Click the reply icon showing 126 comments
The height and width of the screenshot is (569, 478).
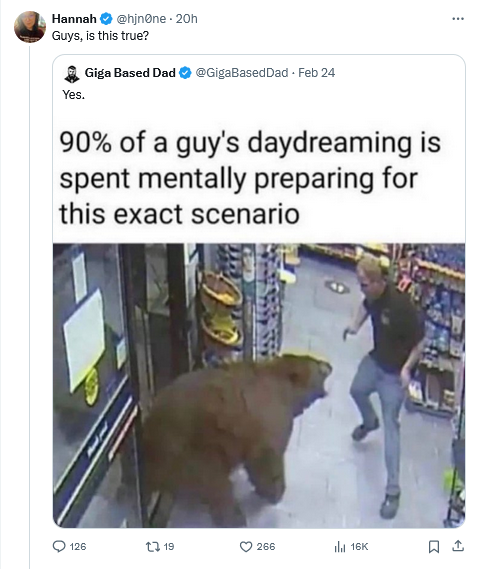click(x=59, y=546)
